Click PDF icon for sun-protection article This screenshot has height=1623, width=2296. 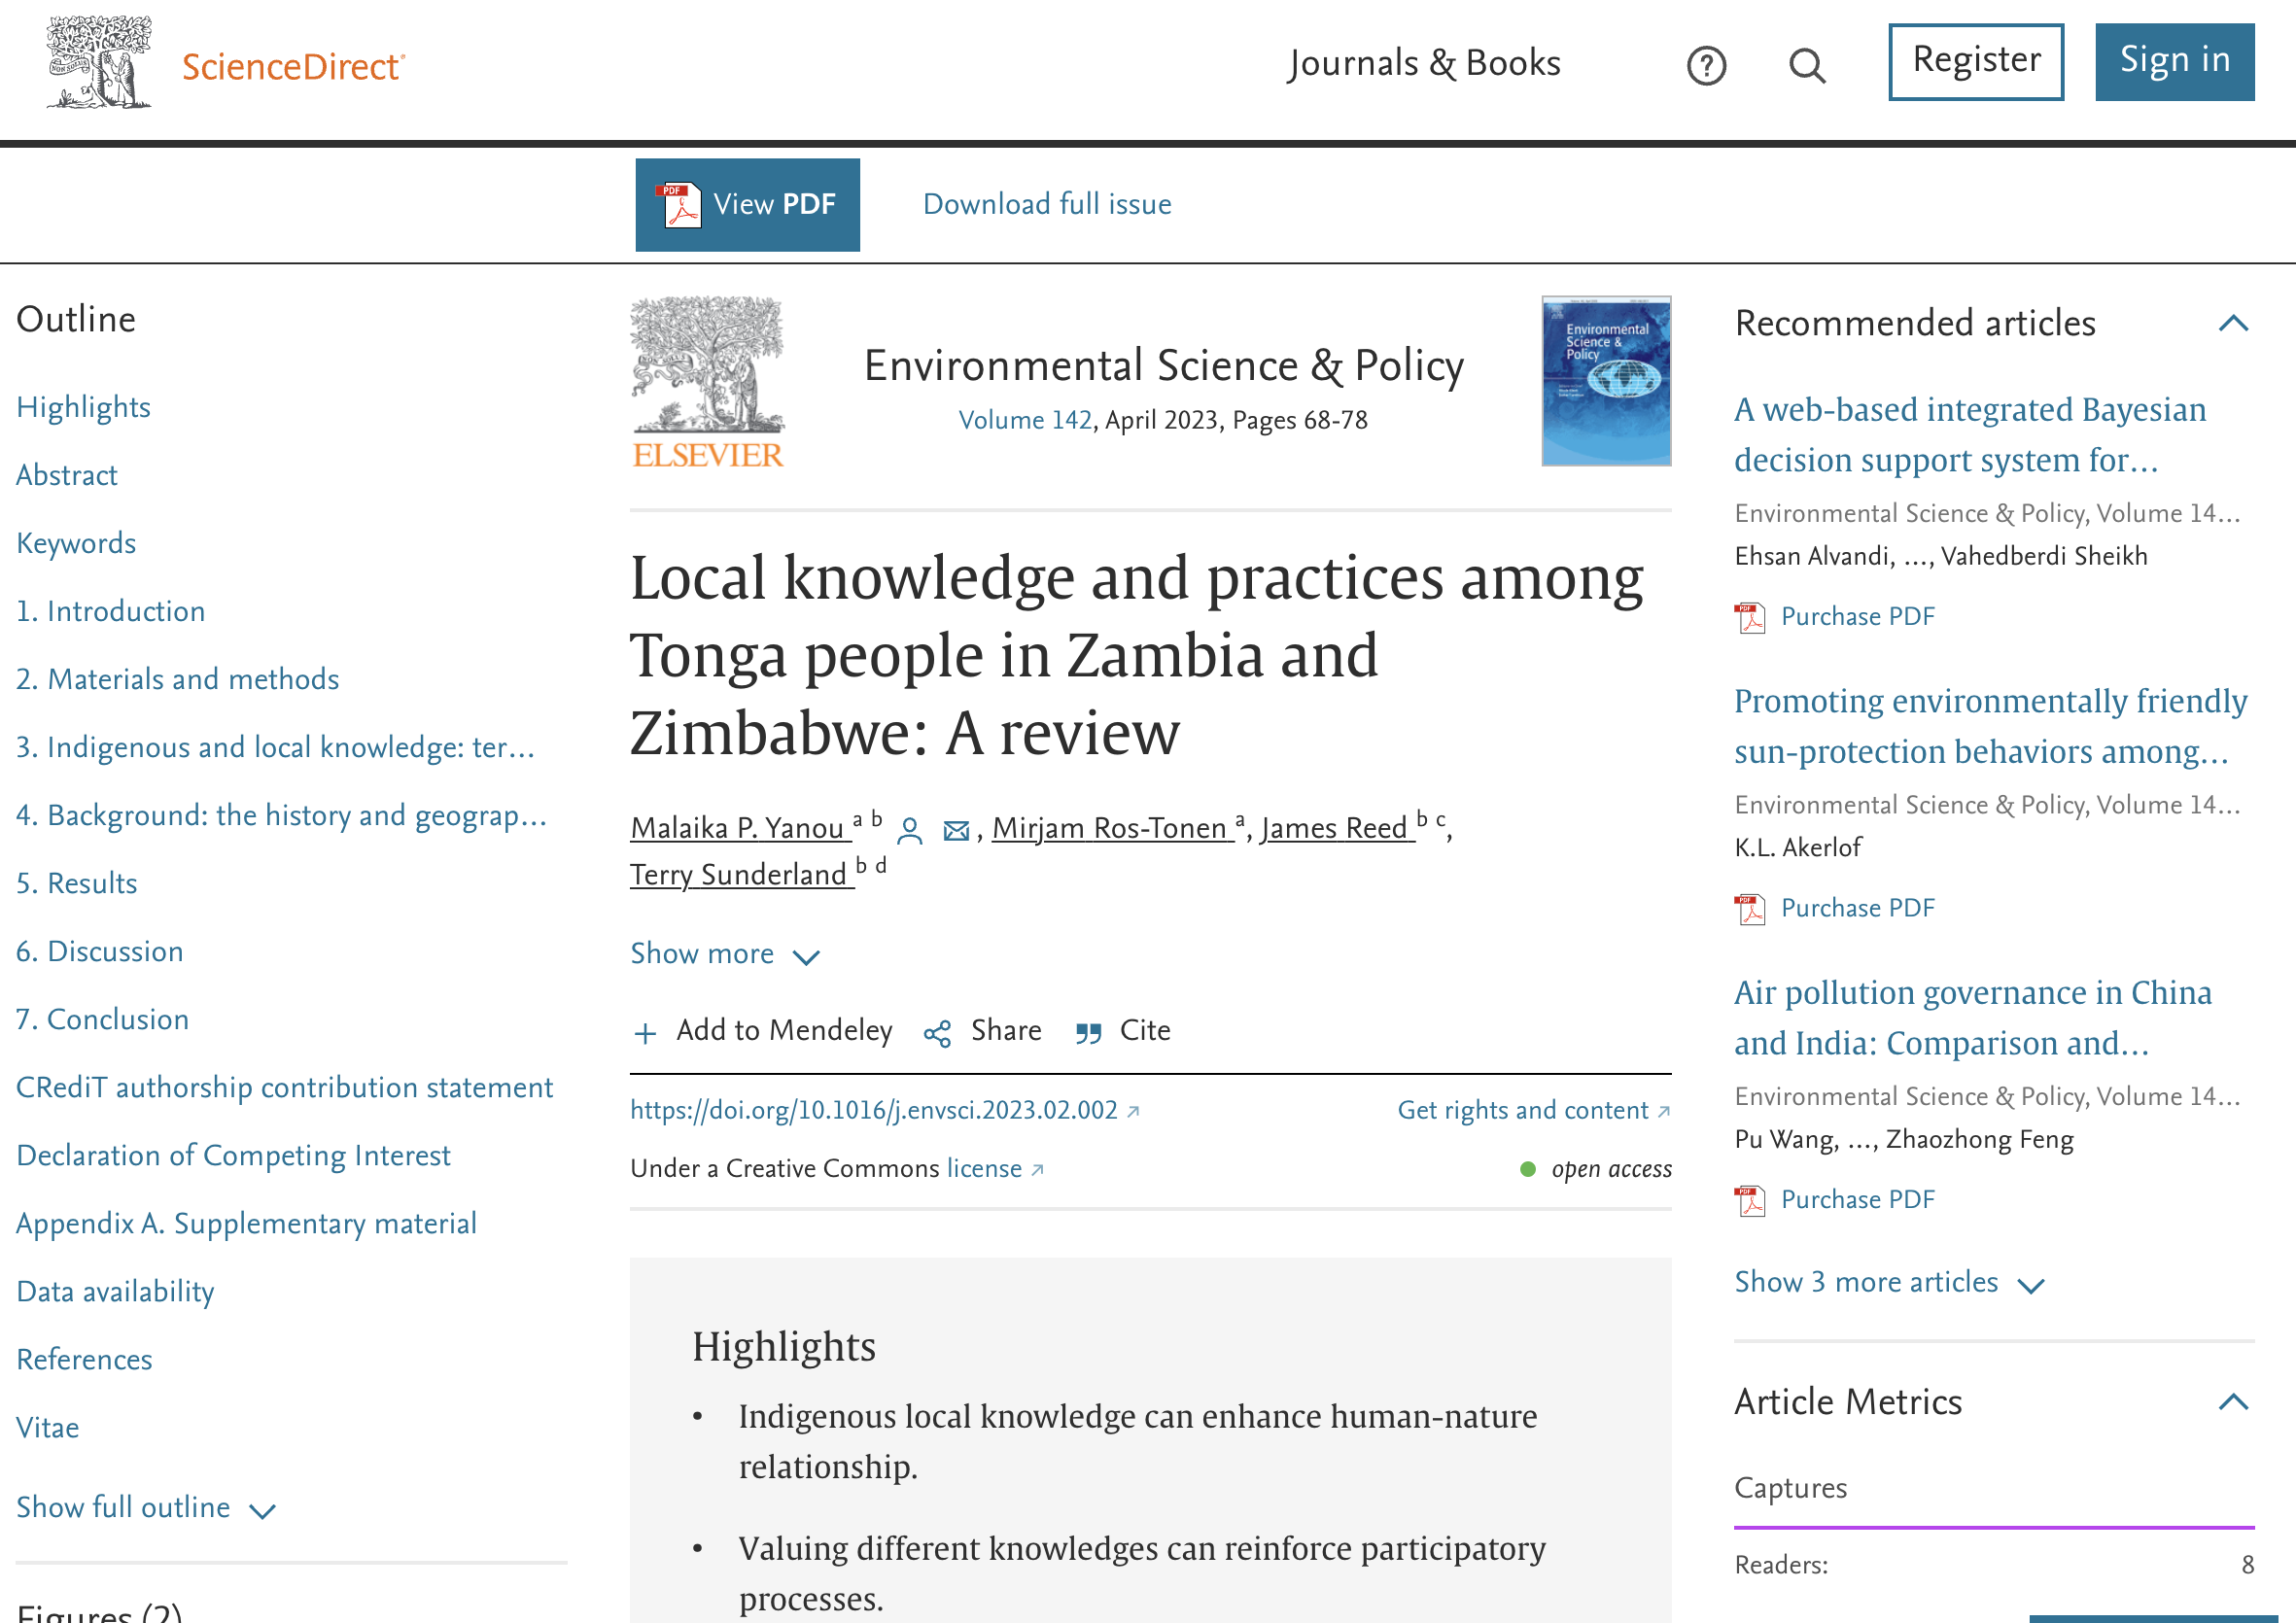[x=1750, y=909]
